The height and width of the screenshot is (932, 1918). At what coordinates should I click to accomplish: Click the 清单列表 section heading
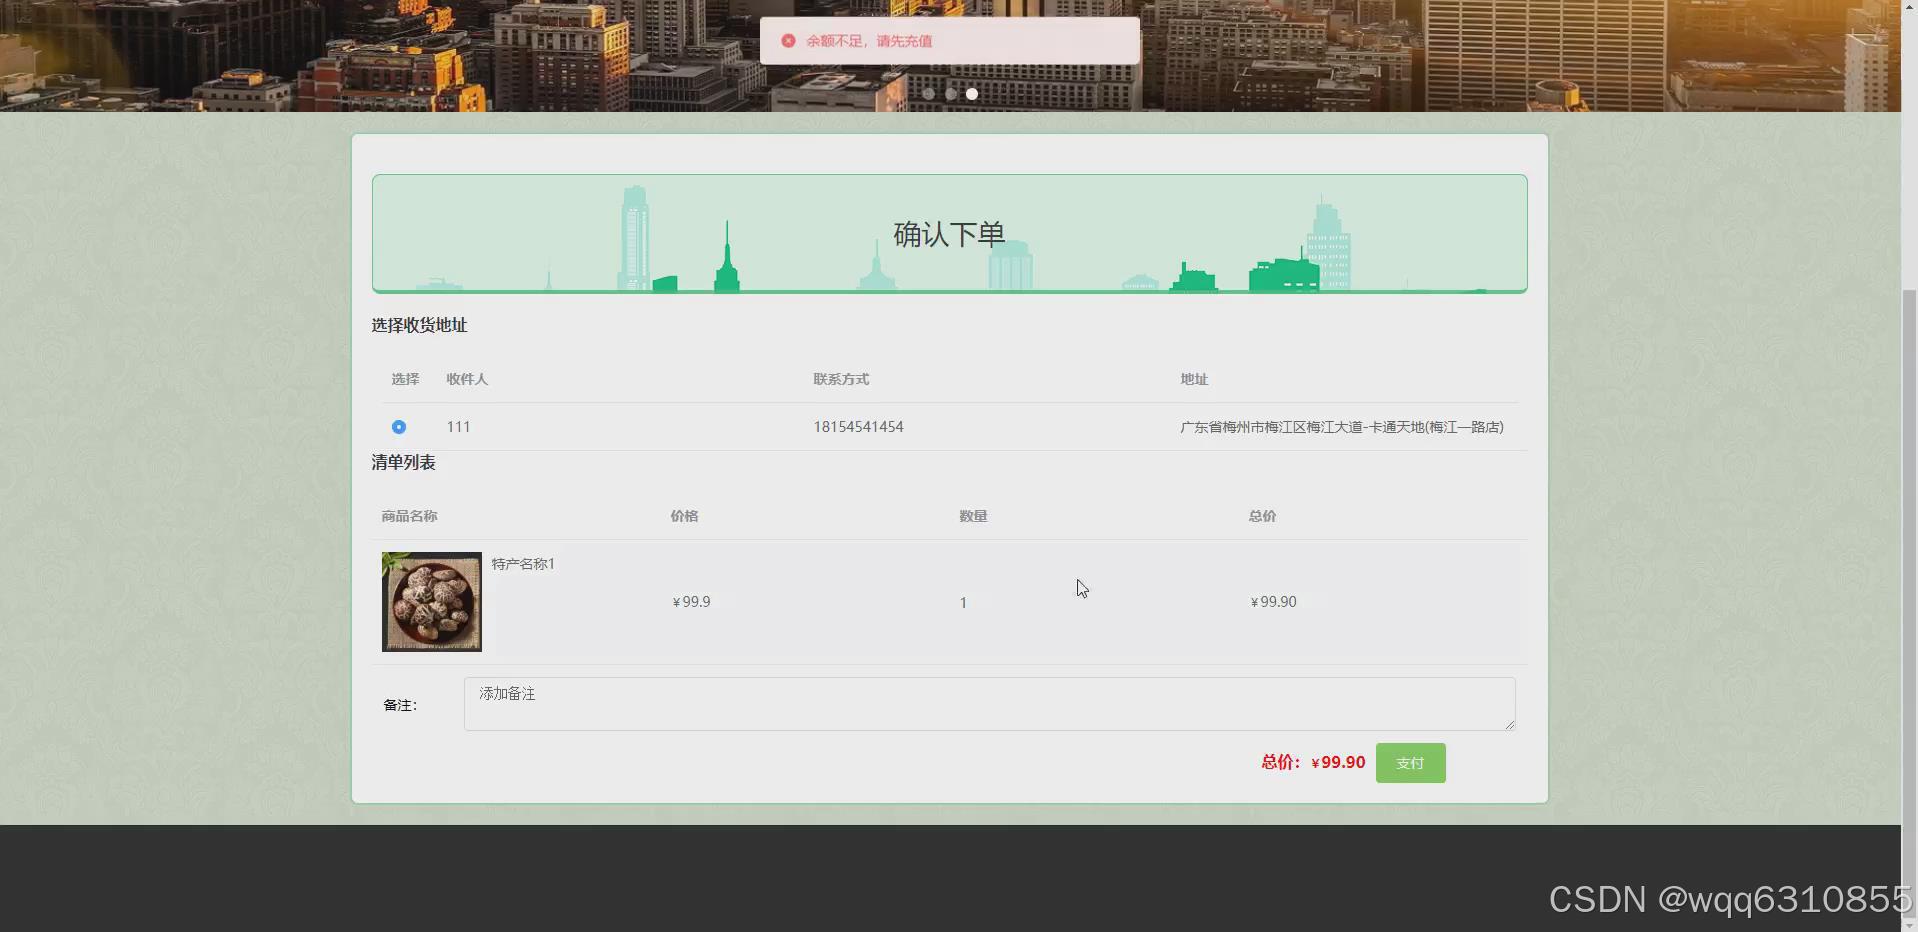click(x=403, y=462)
